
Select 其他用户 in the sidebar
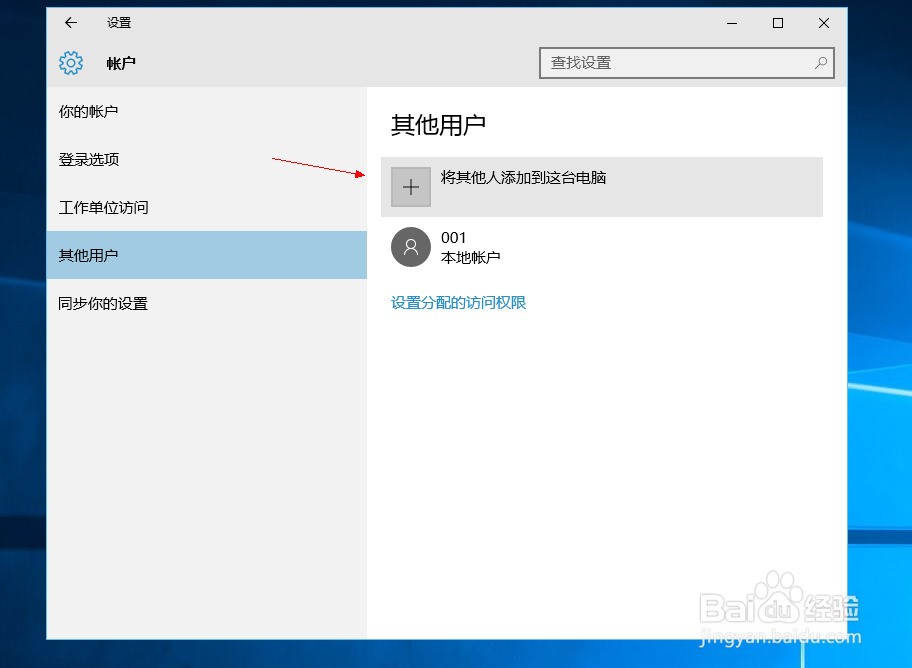point(206,255)
